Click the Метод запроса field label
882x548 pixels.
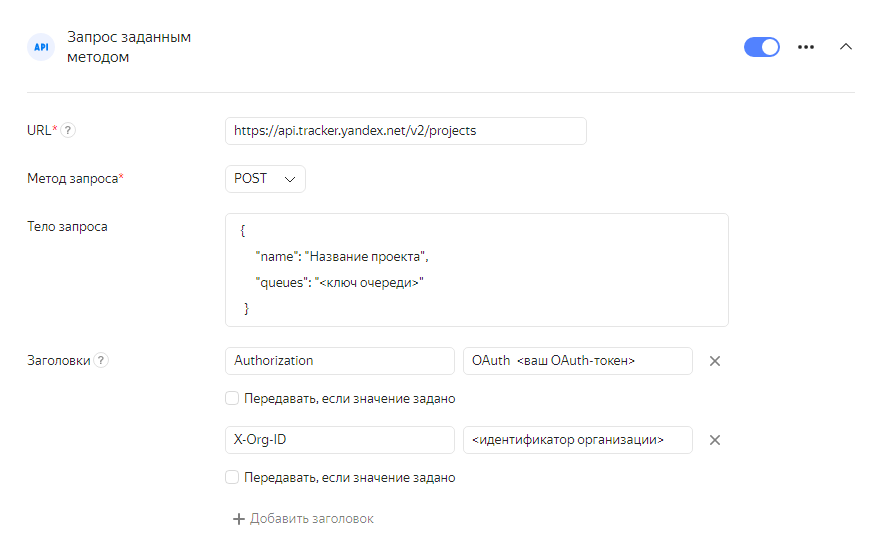(x=75, y=179)
